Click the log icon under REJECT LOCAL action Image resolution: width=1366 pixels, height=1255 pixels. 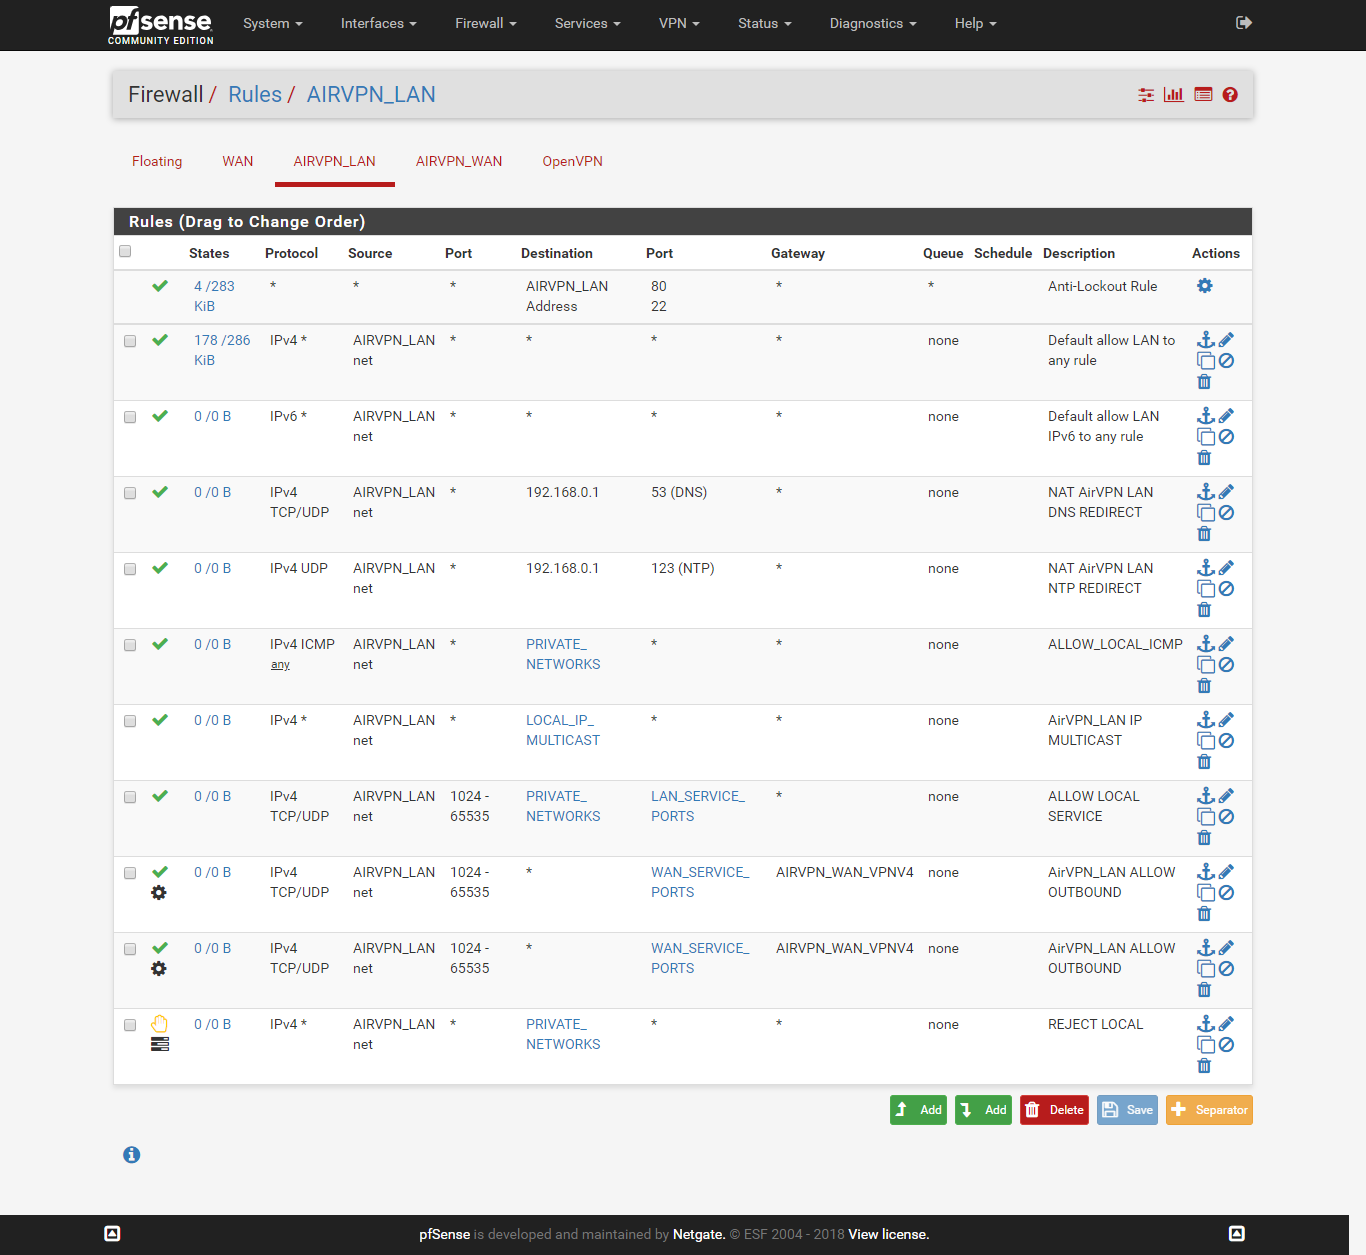tap(160, 1045)
